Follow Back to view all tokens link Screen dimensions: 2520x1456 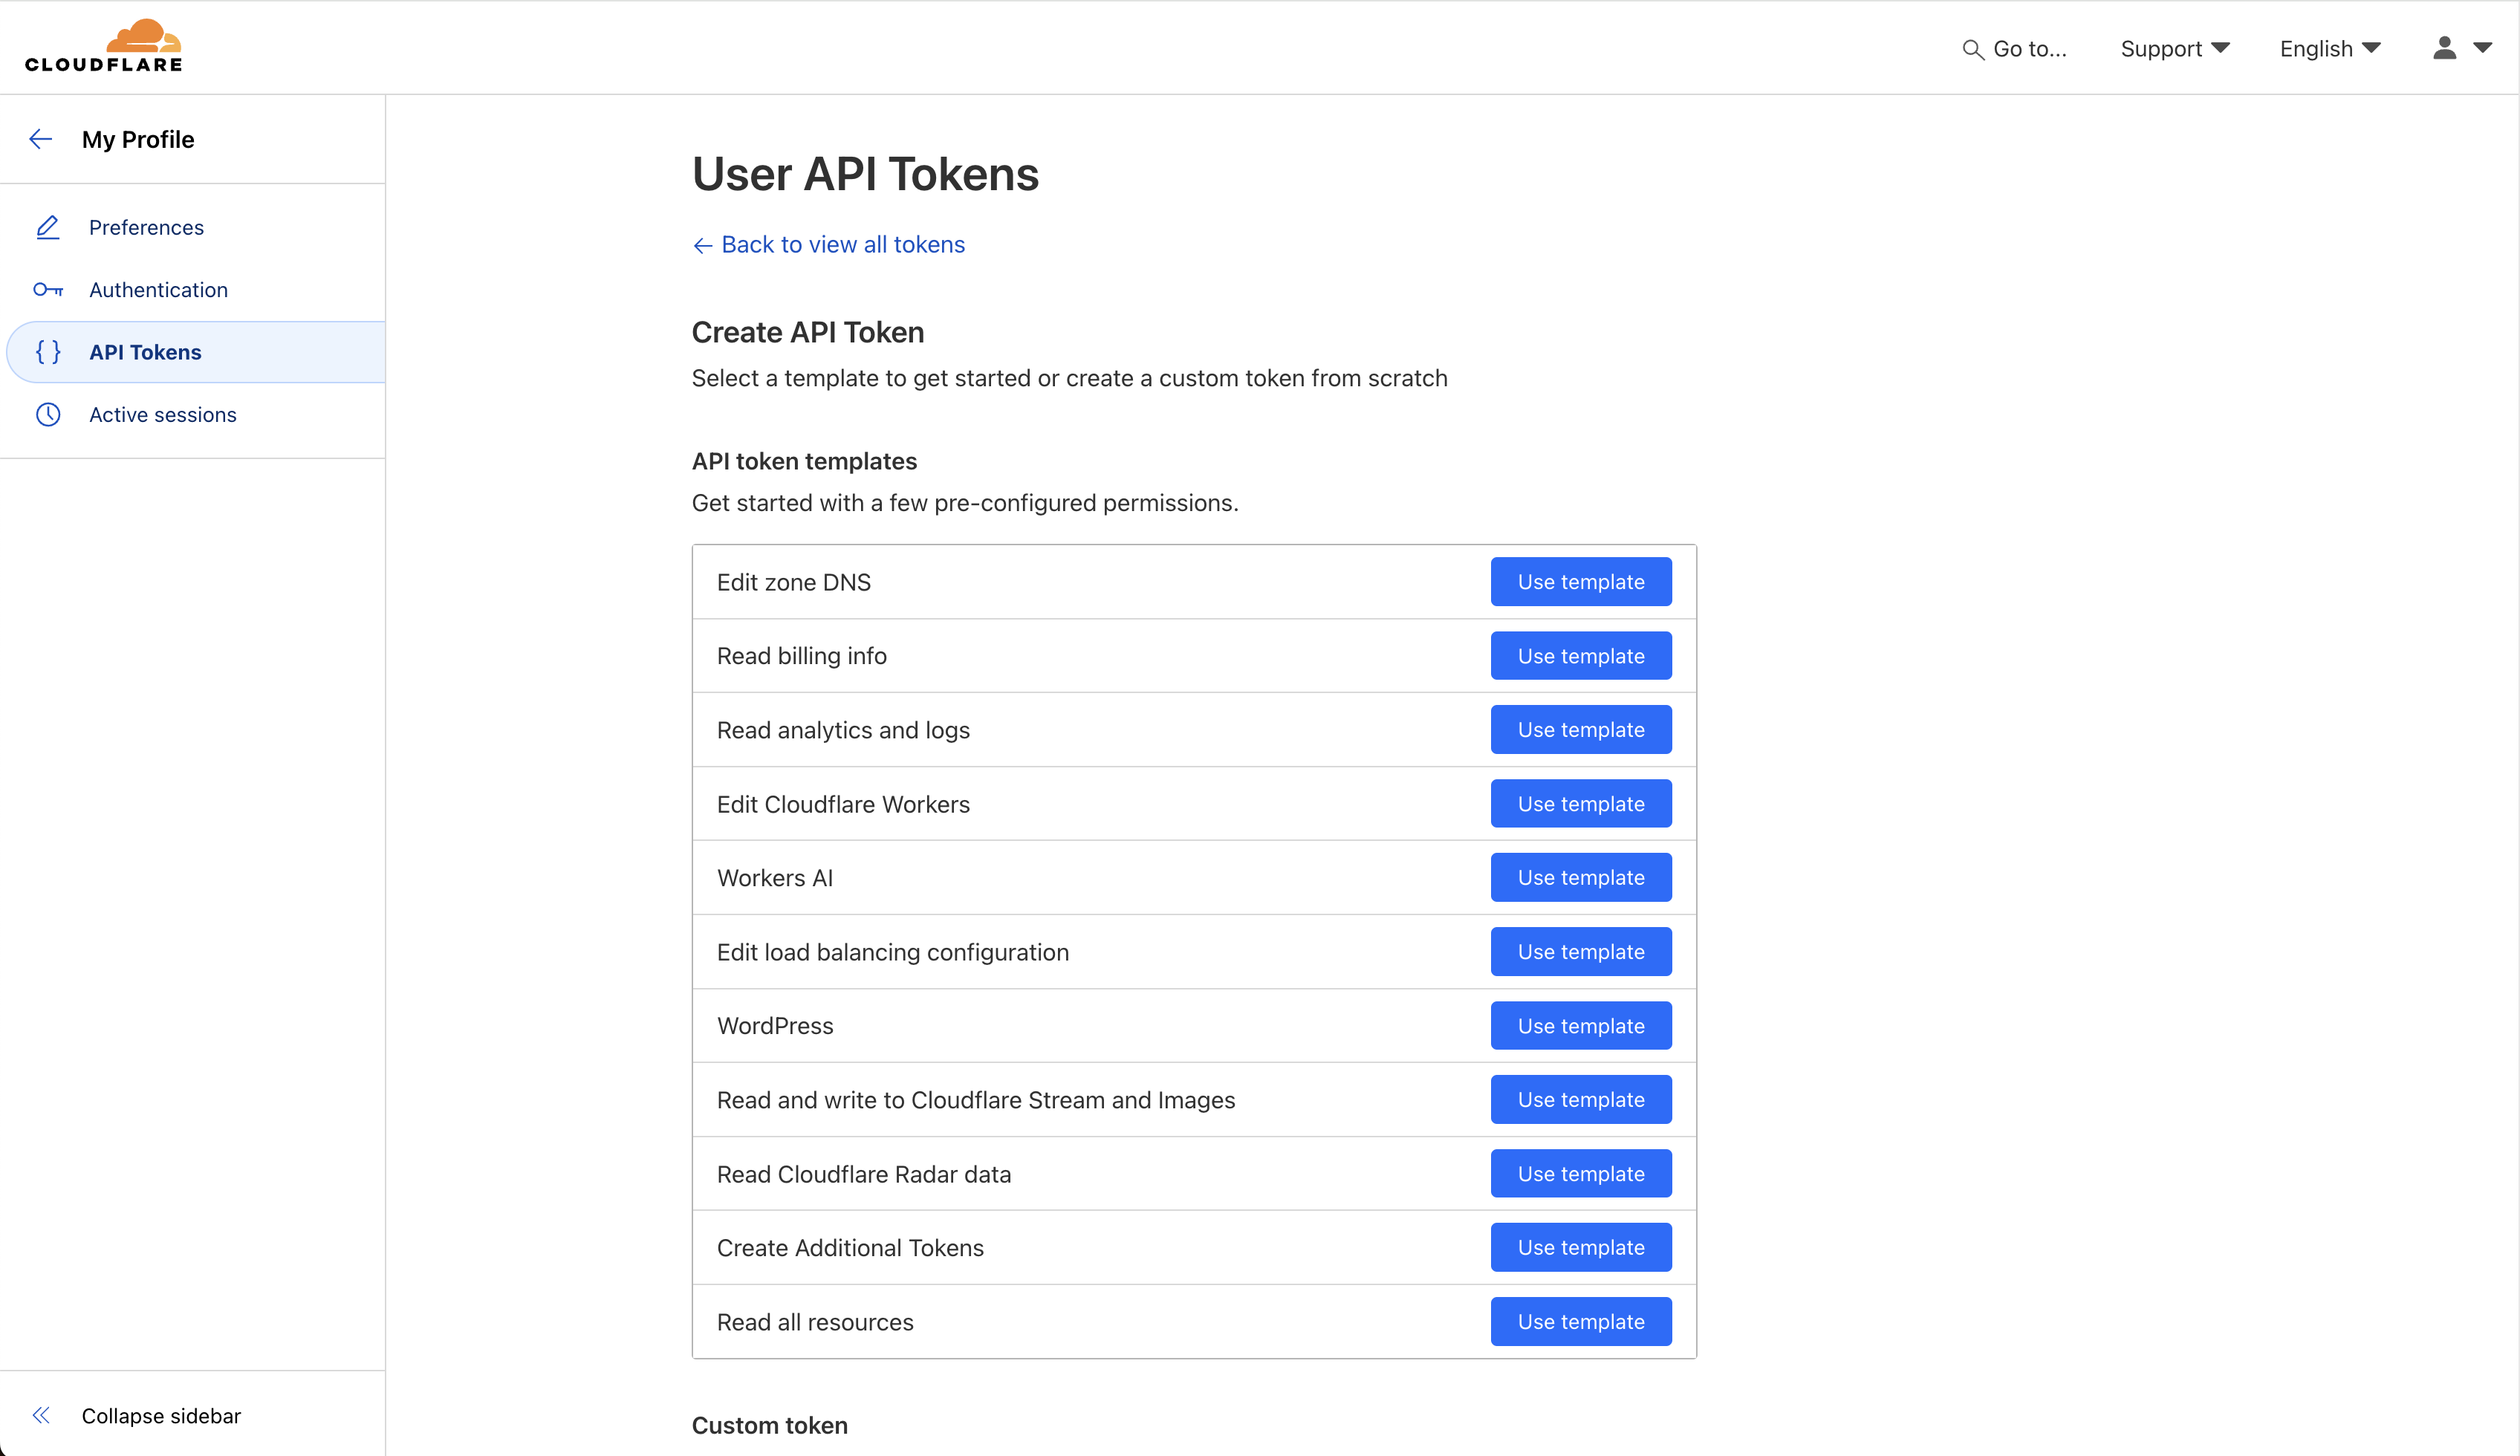click(842, 245)
